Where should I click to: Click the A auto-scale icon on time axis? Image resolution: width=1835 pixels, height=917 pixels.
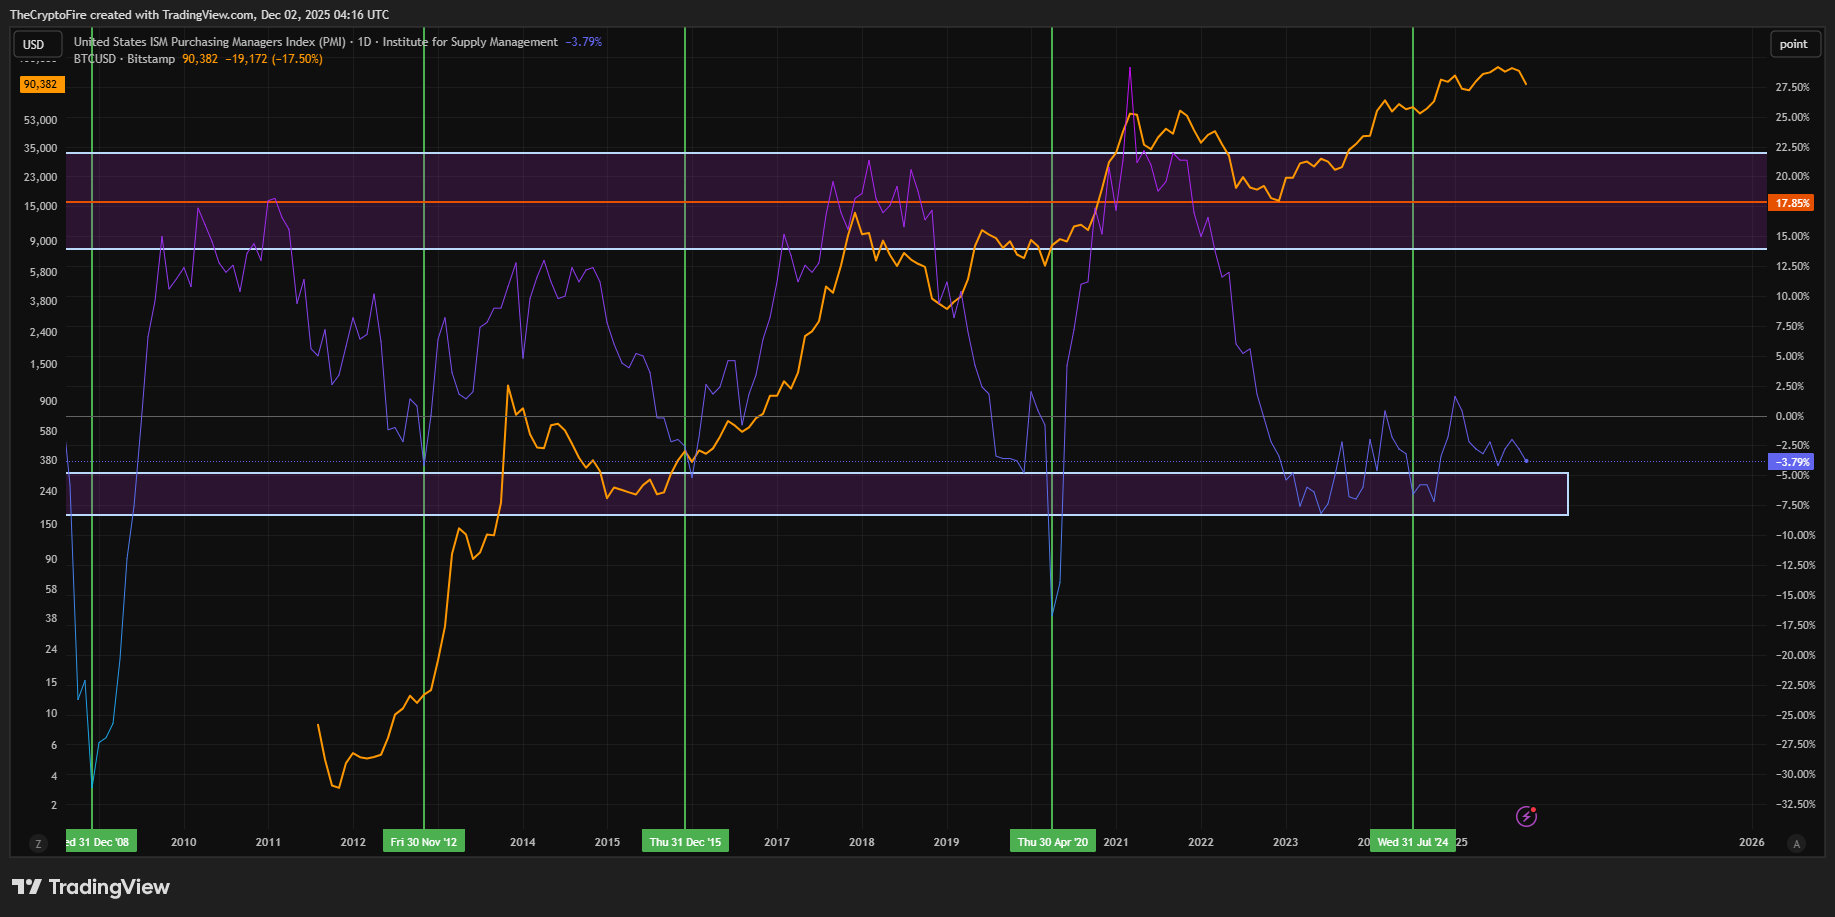tap(1799, 843)
